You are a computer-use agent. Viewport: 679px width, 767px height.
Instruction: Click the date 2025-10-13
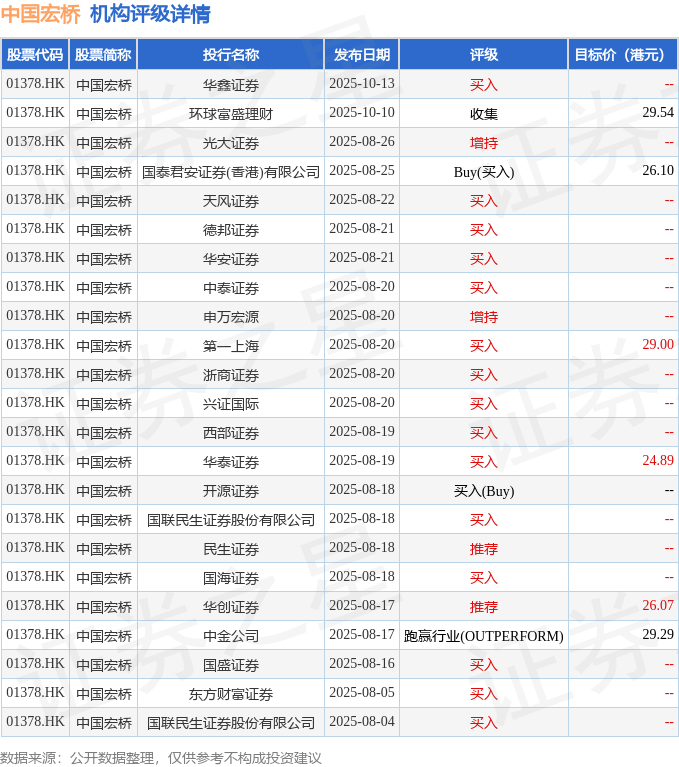click(x=362, y=84)
